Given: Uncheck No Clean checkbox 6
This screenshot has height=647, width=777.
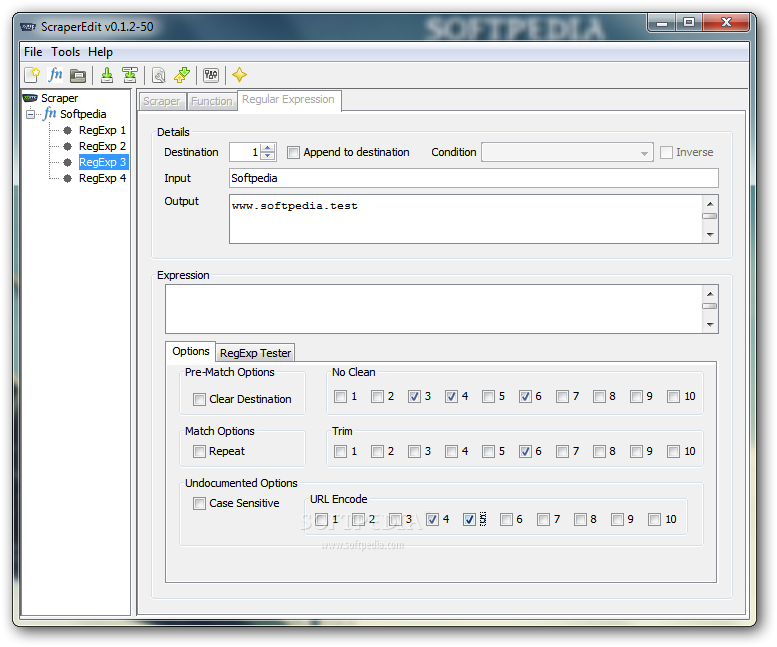Looking at the screenshot, I should (525, 396).
